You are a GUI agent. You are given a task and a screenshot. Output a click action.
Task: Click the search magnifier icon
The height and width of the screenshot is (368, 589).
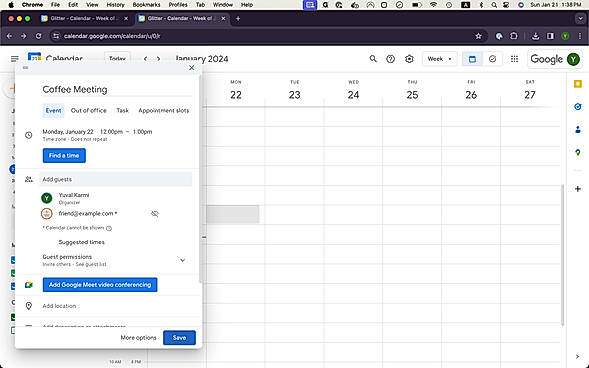pos(373,59)
